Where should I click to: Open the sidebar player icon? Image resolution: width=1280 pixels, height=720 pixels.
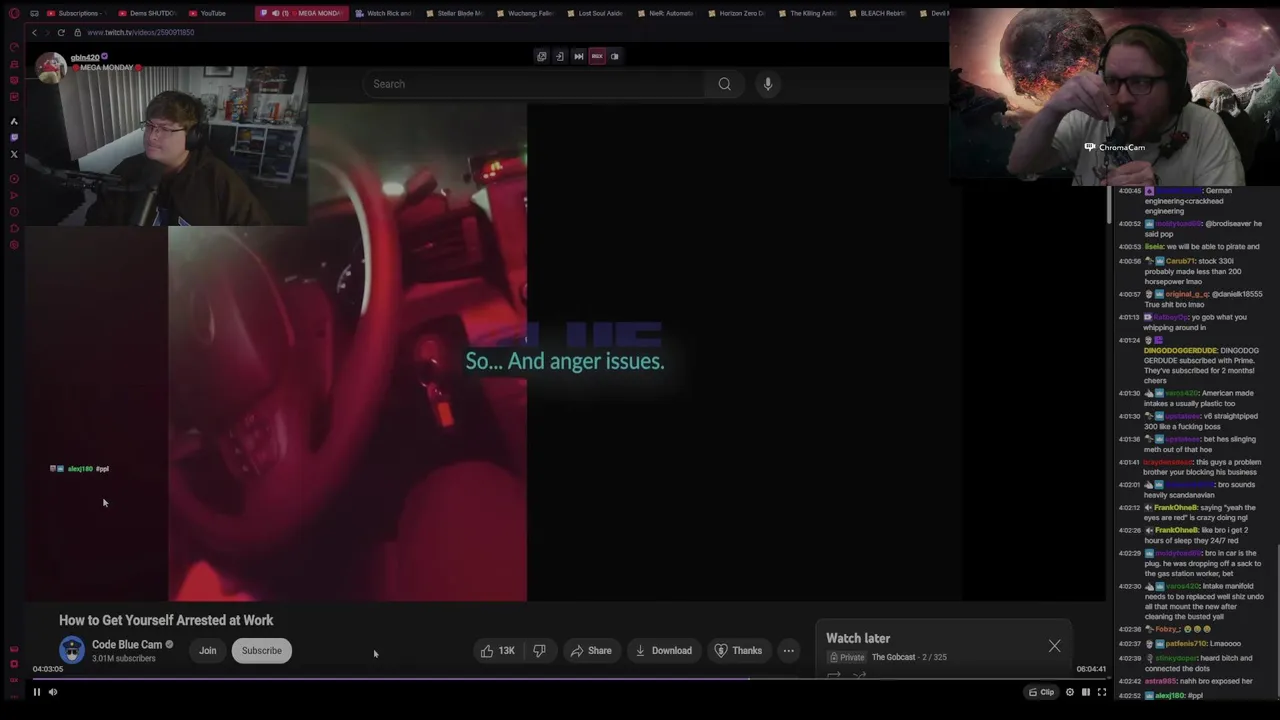point(14,179)
